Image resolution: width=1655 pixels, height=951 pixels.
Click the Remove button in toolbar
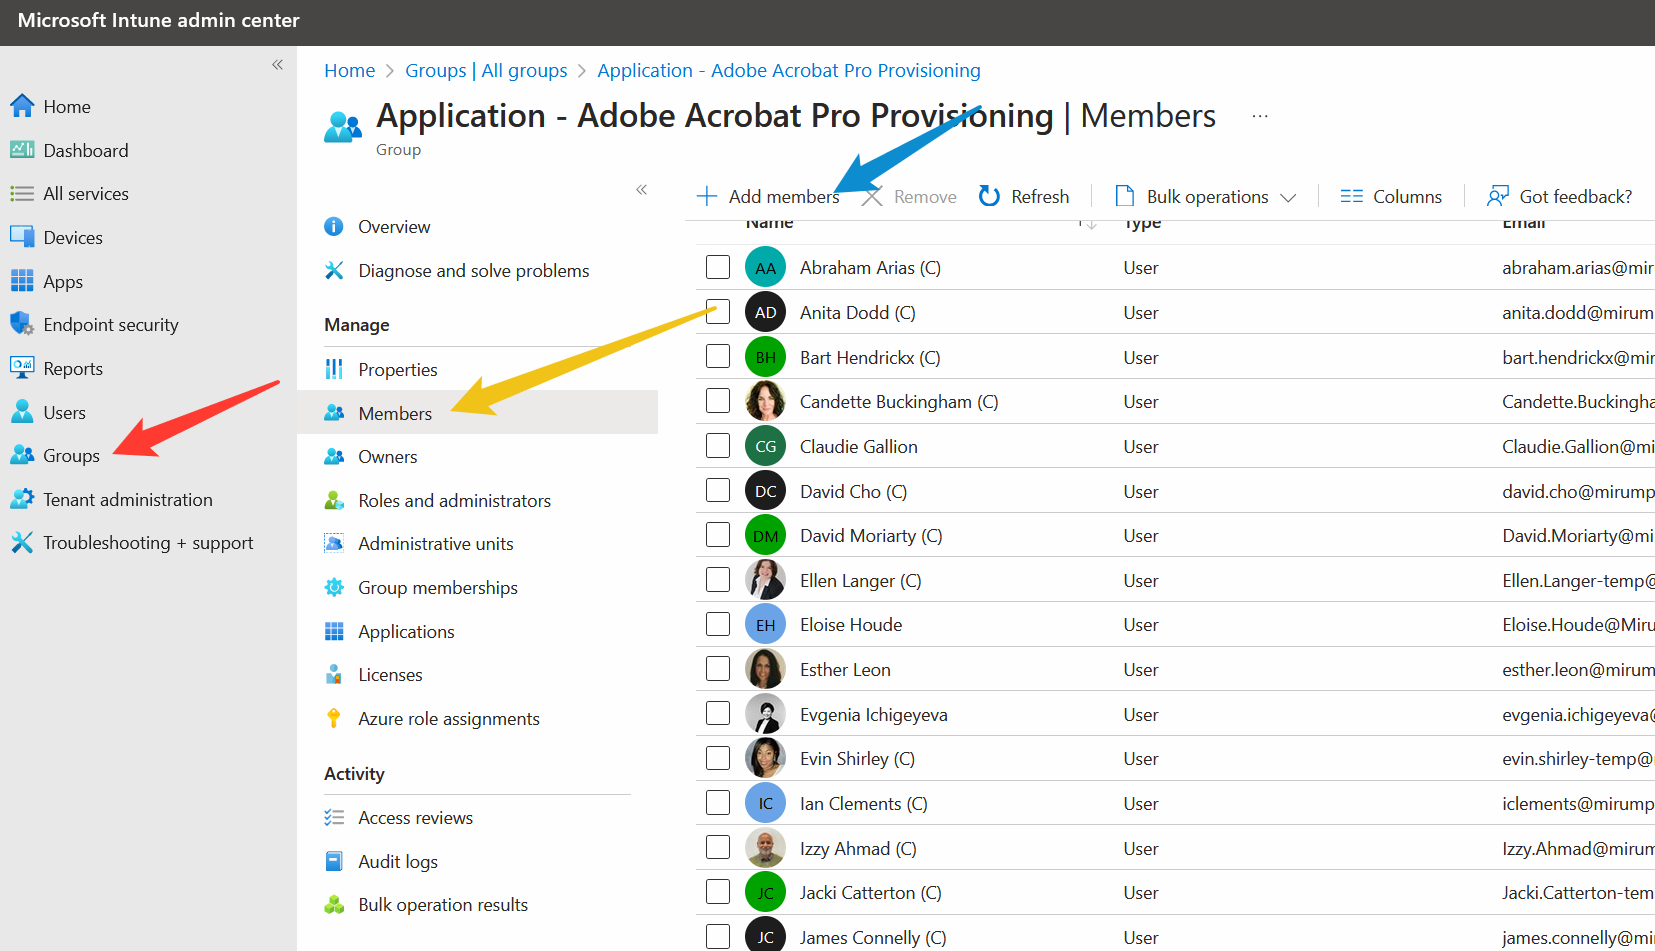(910, 196)
